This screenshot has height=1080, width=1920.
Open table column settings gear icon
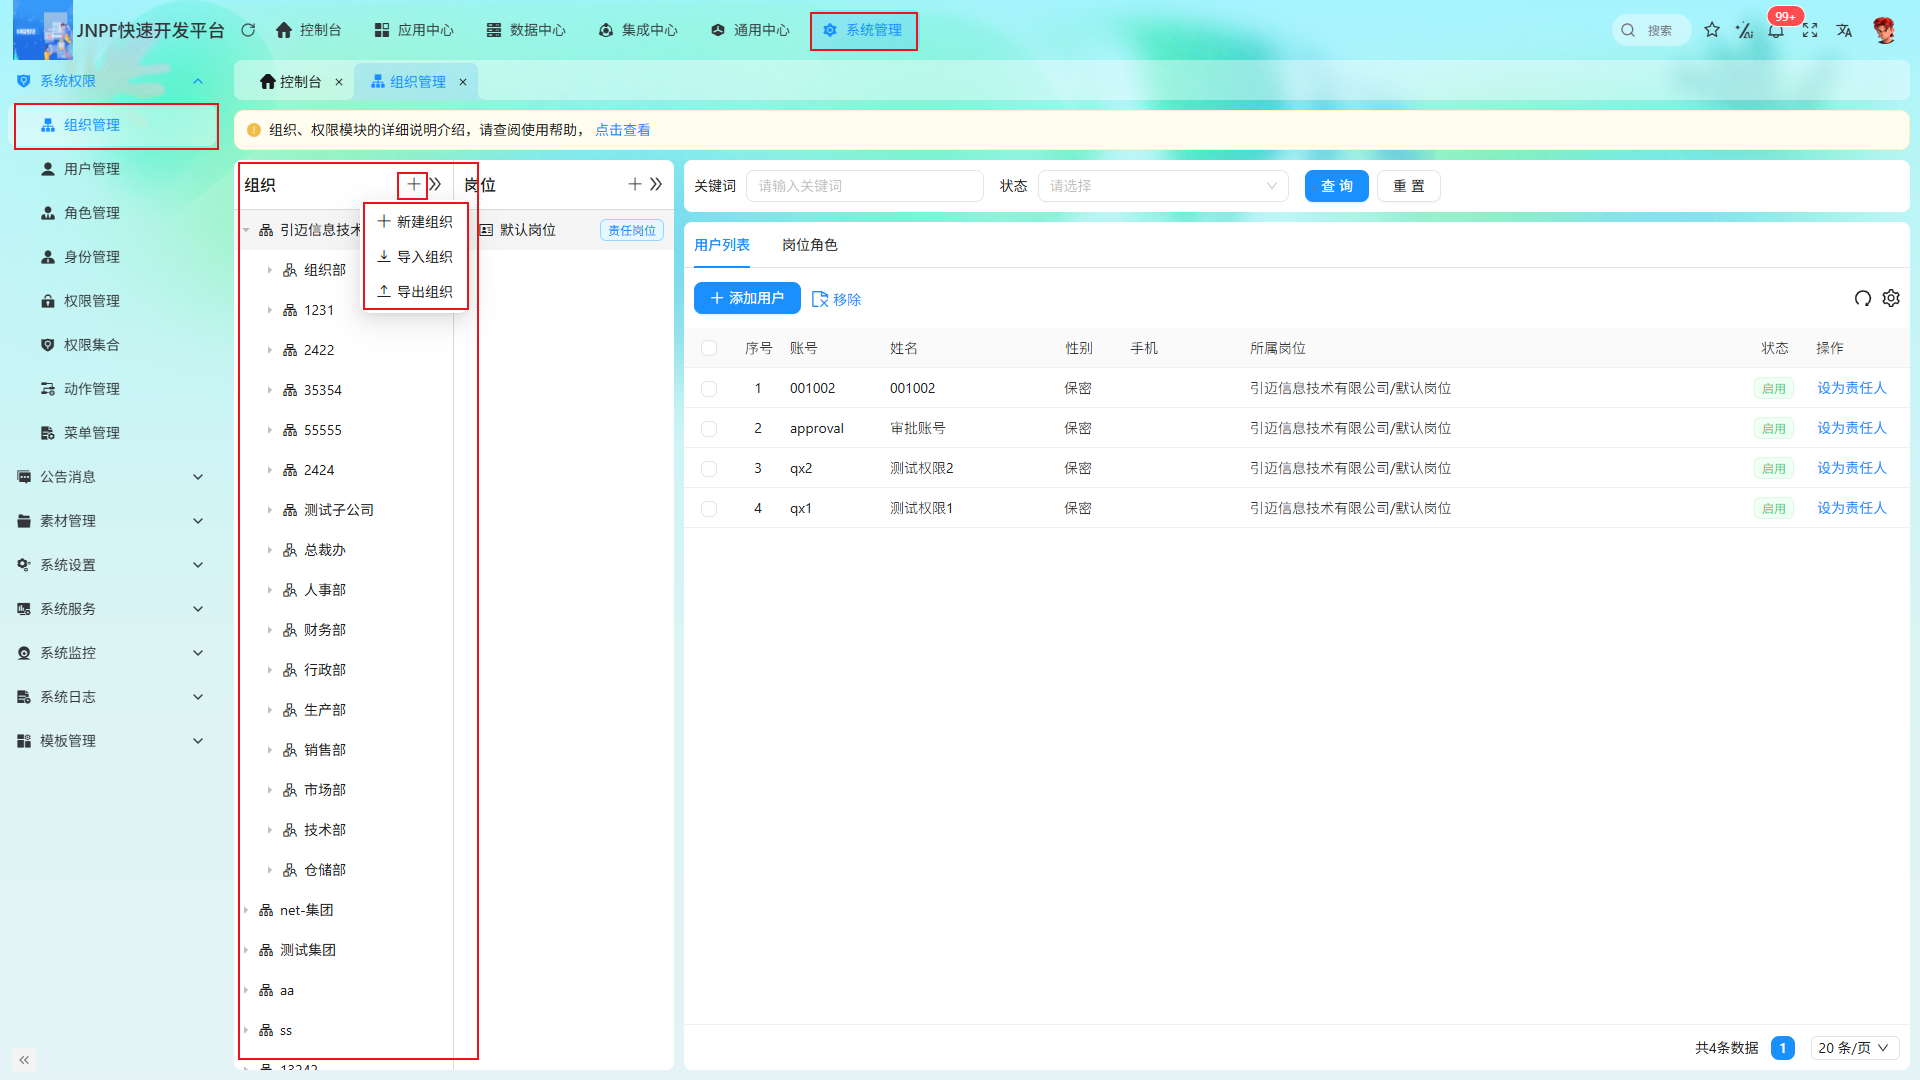1891,298
